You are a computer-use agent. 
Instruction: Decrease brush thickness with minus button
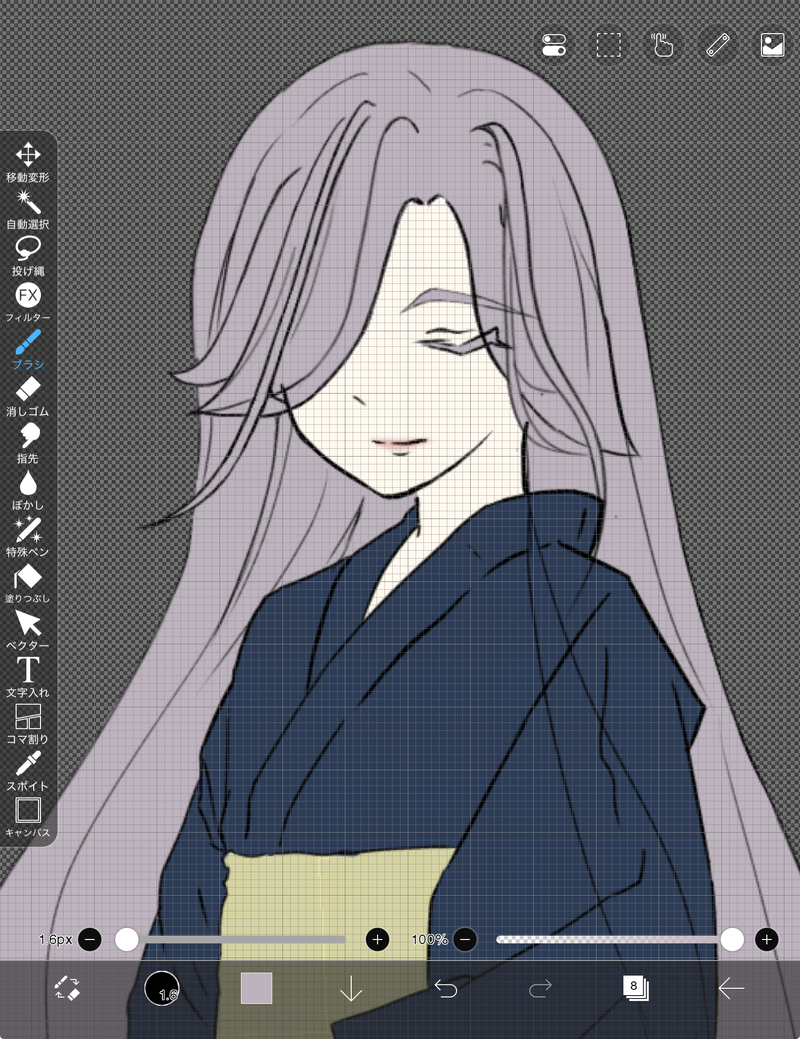pos(90,939)
